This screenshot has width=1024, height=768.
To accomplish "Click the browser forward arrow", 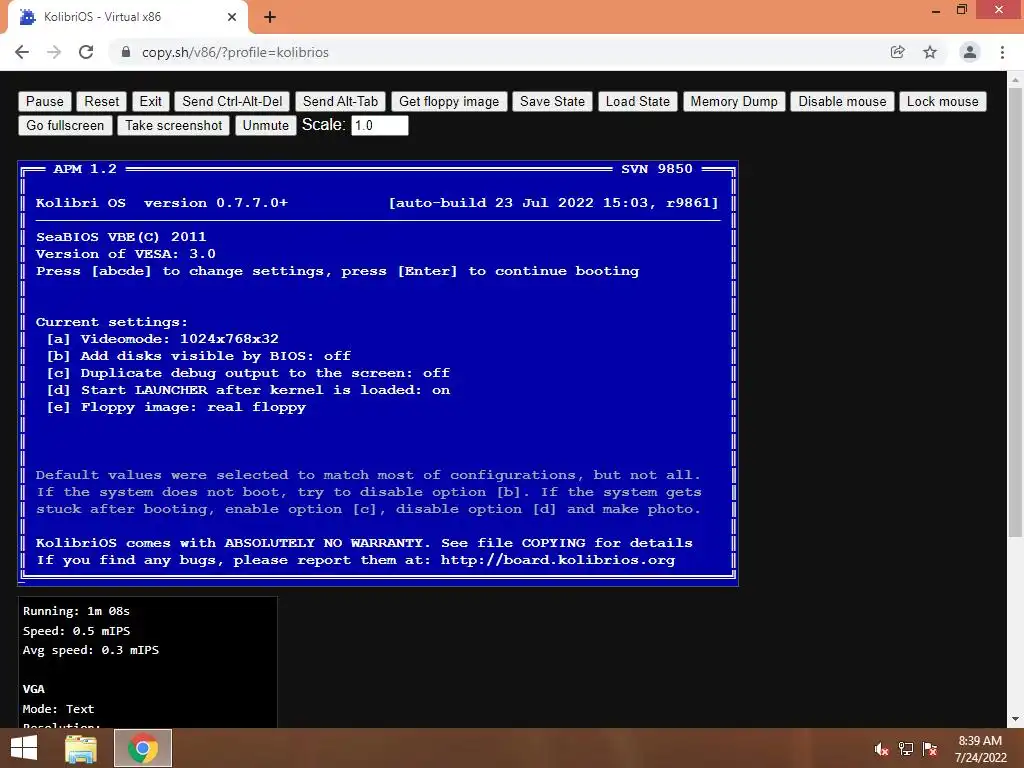I will coord(54,52).
